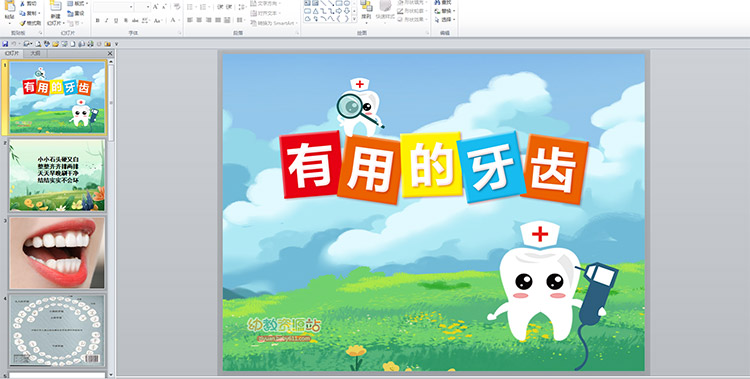Expand the shapes gallery more arrow
This screenshot has width=750, height=379.
pyautogui.click(x=354, y=19)
